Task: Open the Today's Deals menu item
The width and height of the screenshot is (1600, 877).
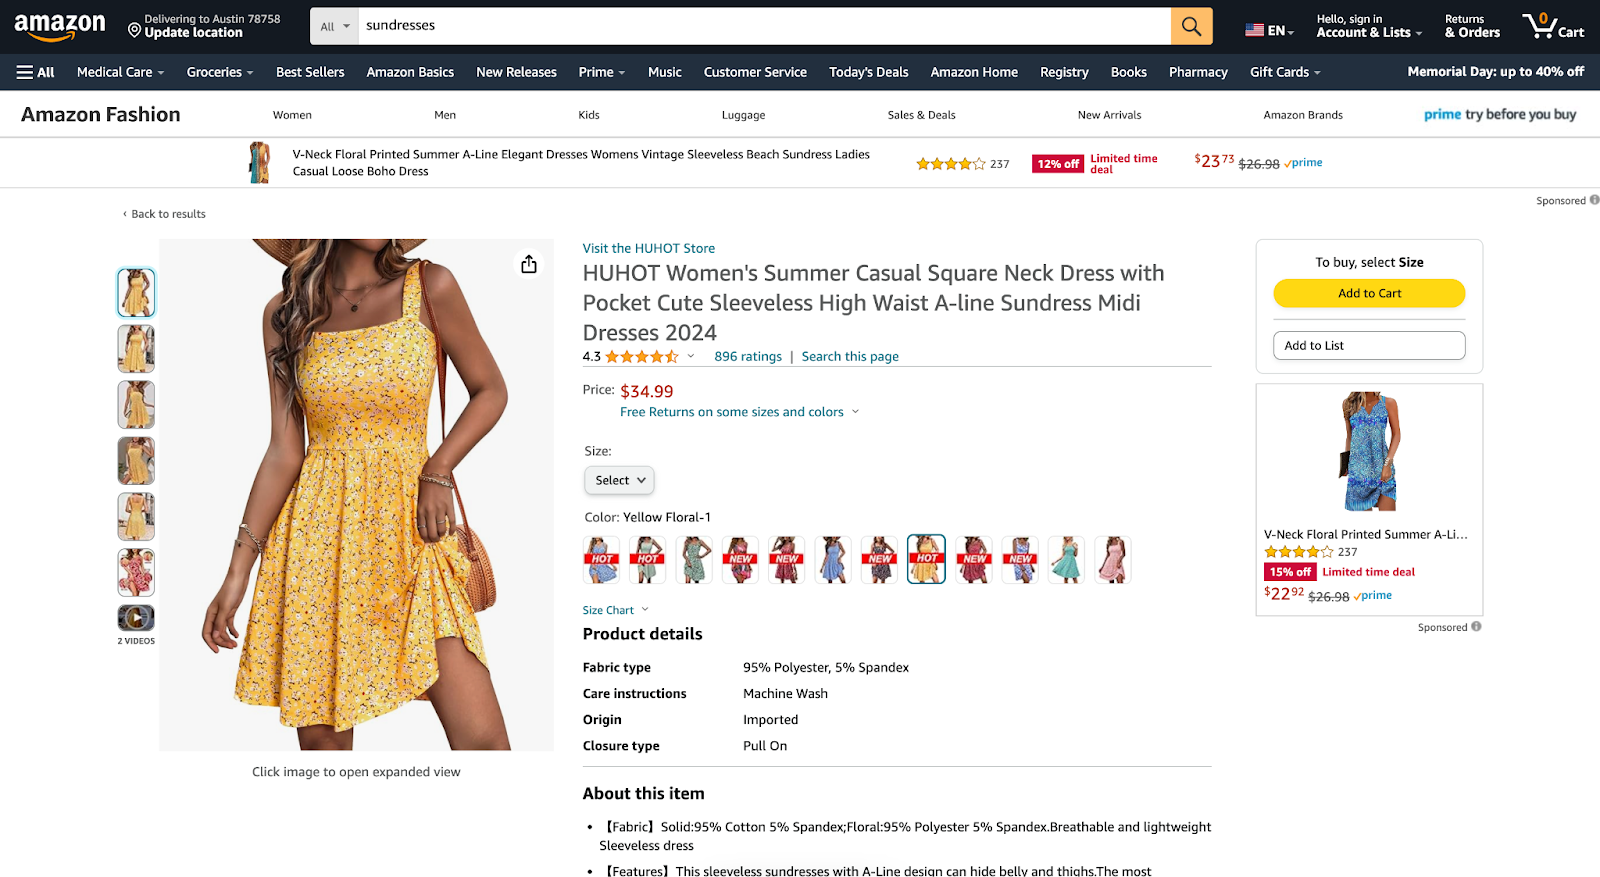Action: [868, 72]
